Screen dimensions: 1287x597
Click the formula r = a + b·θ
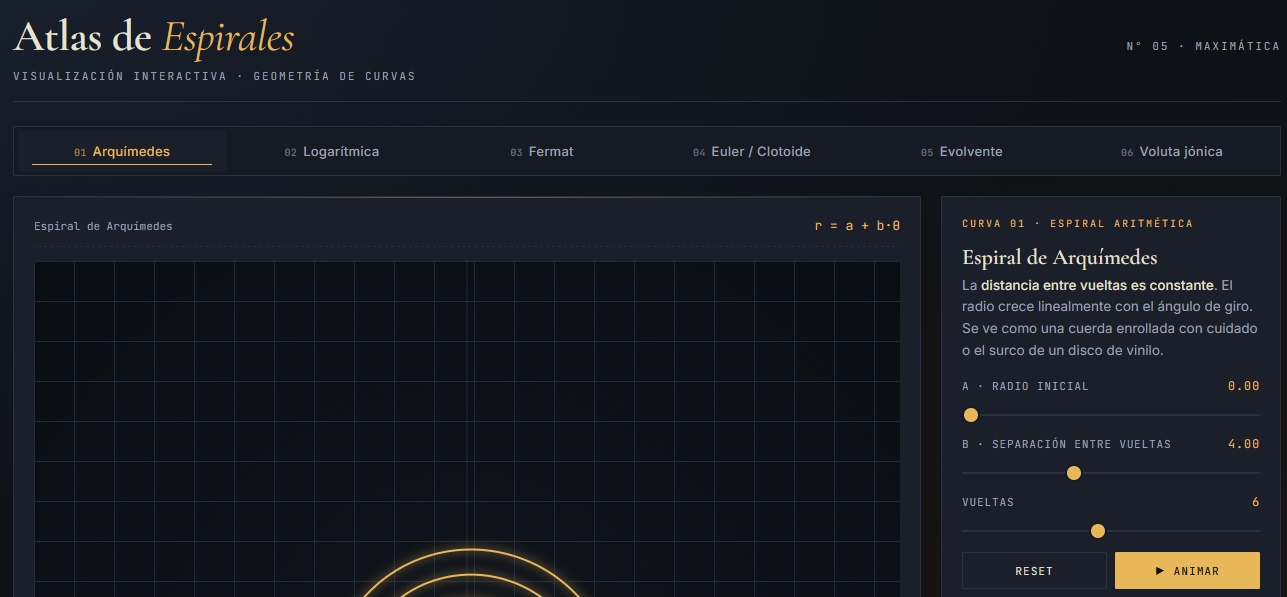point(857,226)
